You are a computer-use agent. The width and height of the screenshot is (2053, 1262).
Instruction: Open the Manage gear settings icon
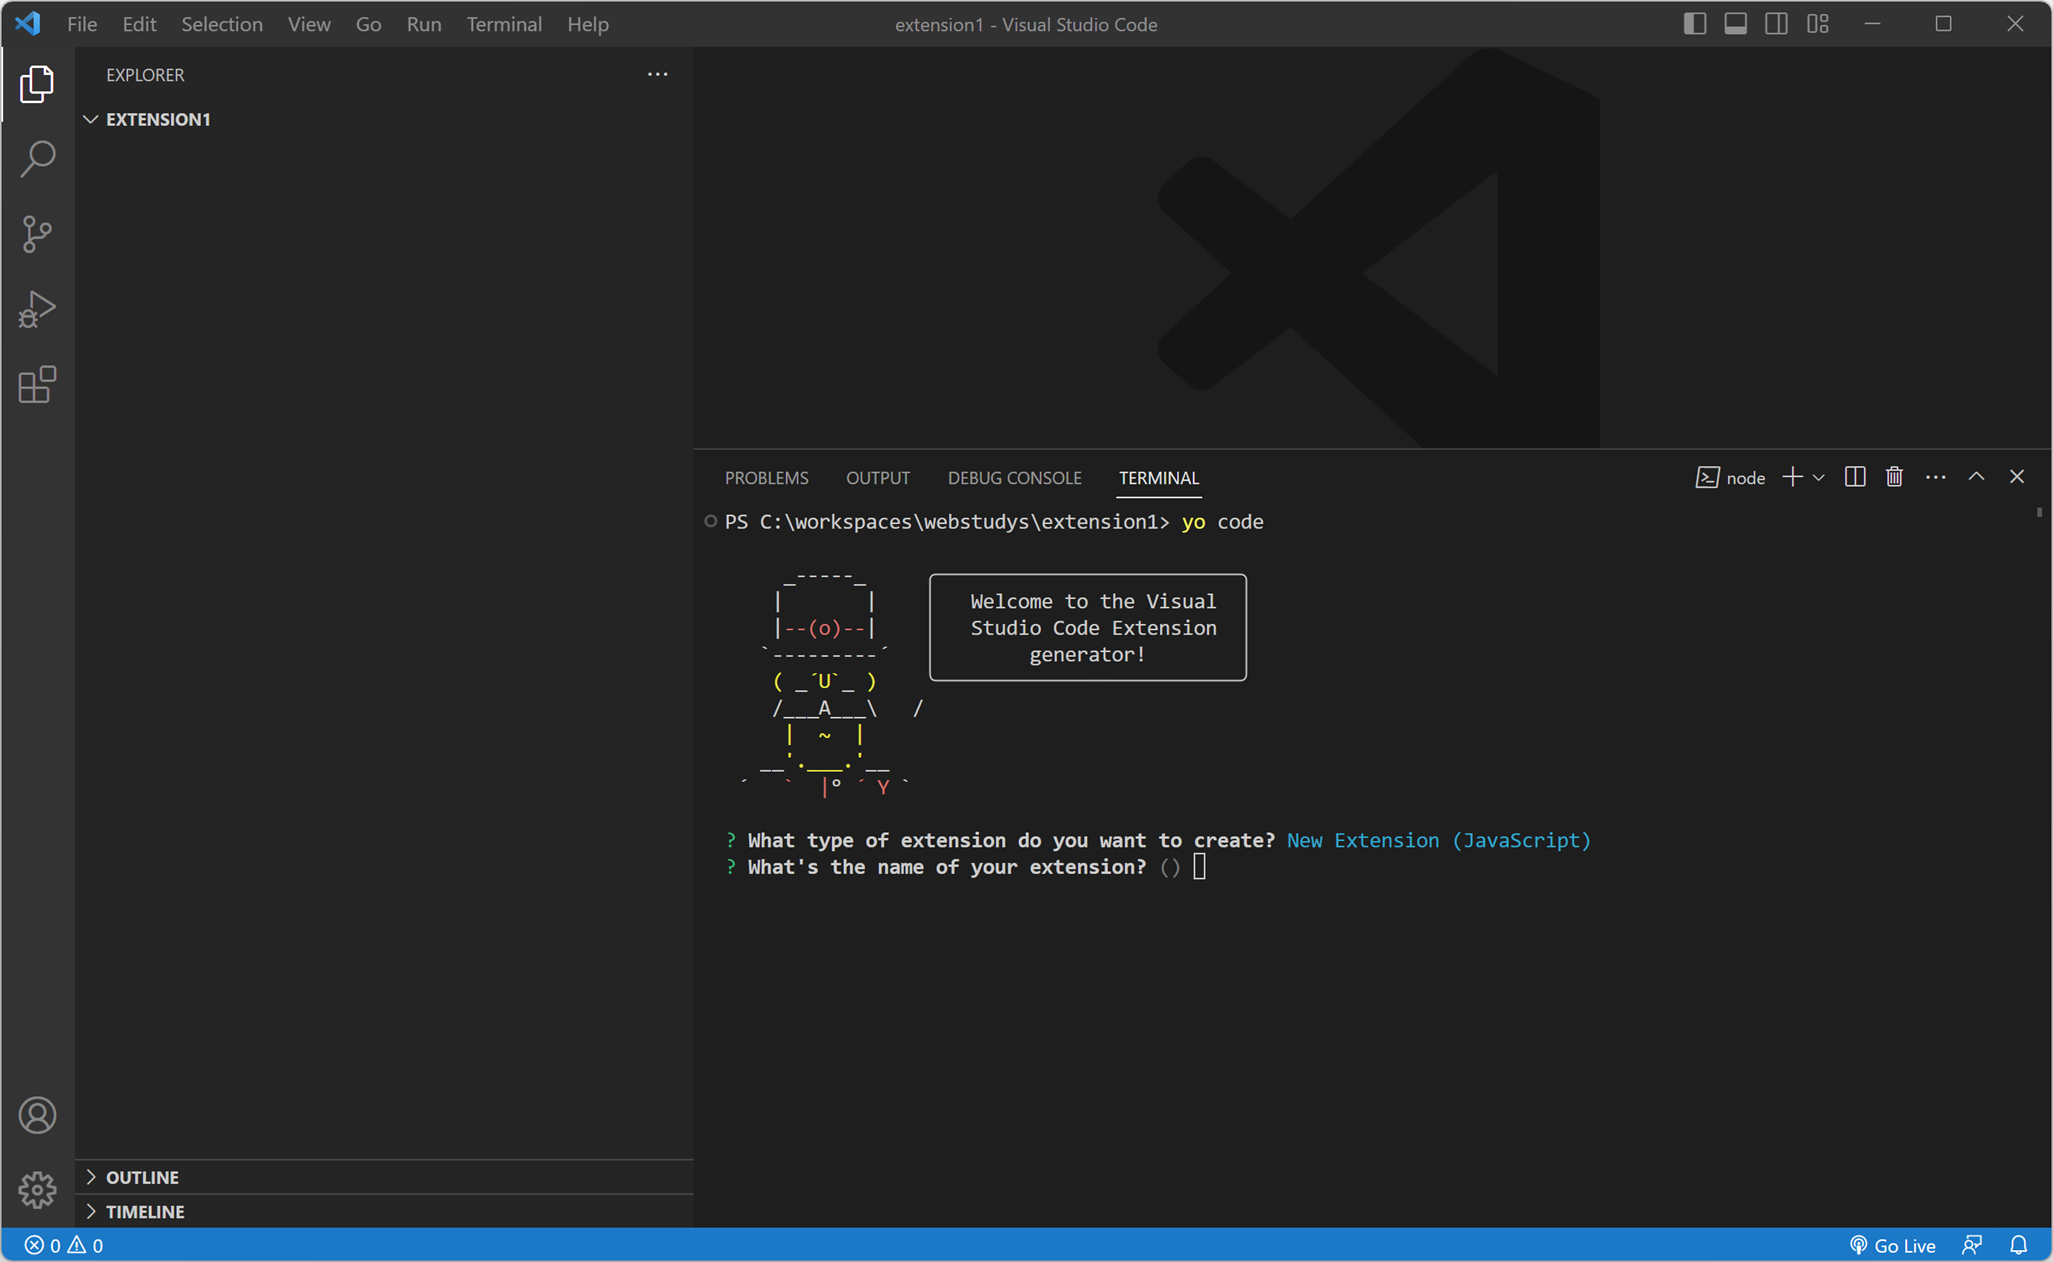click(37, 1189)
